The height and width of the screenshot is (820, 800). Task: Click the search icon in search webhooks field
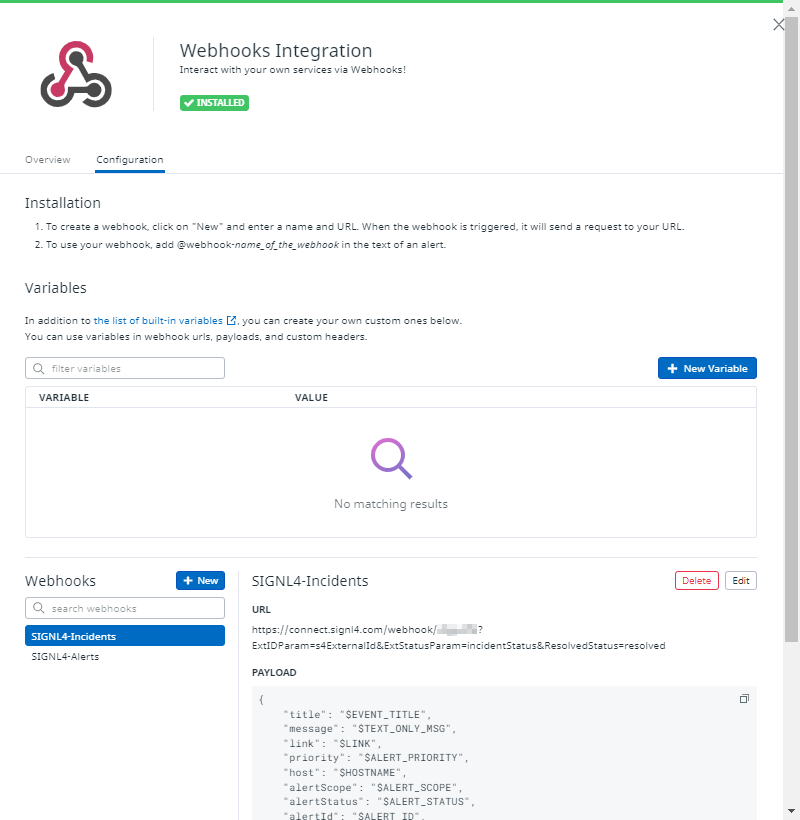coord(39,608)
